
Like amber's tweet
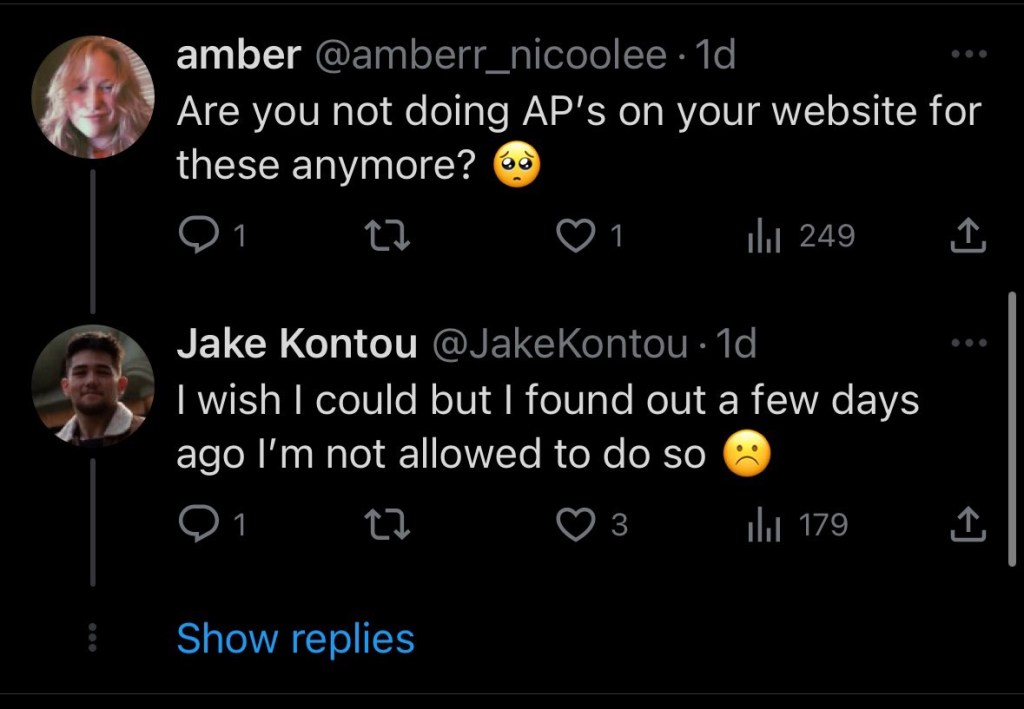(x=573, y=236)
